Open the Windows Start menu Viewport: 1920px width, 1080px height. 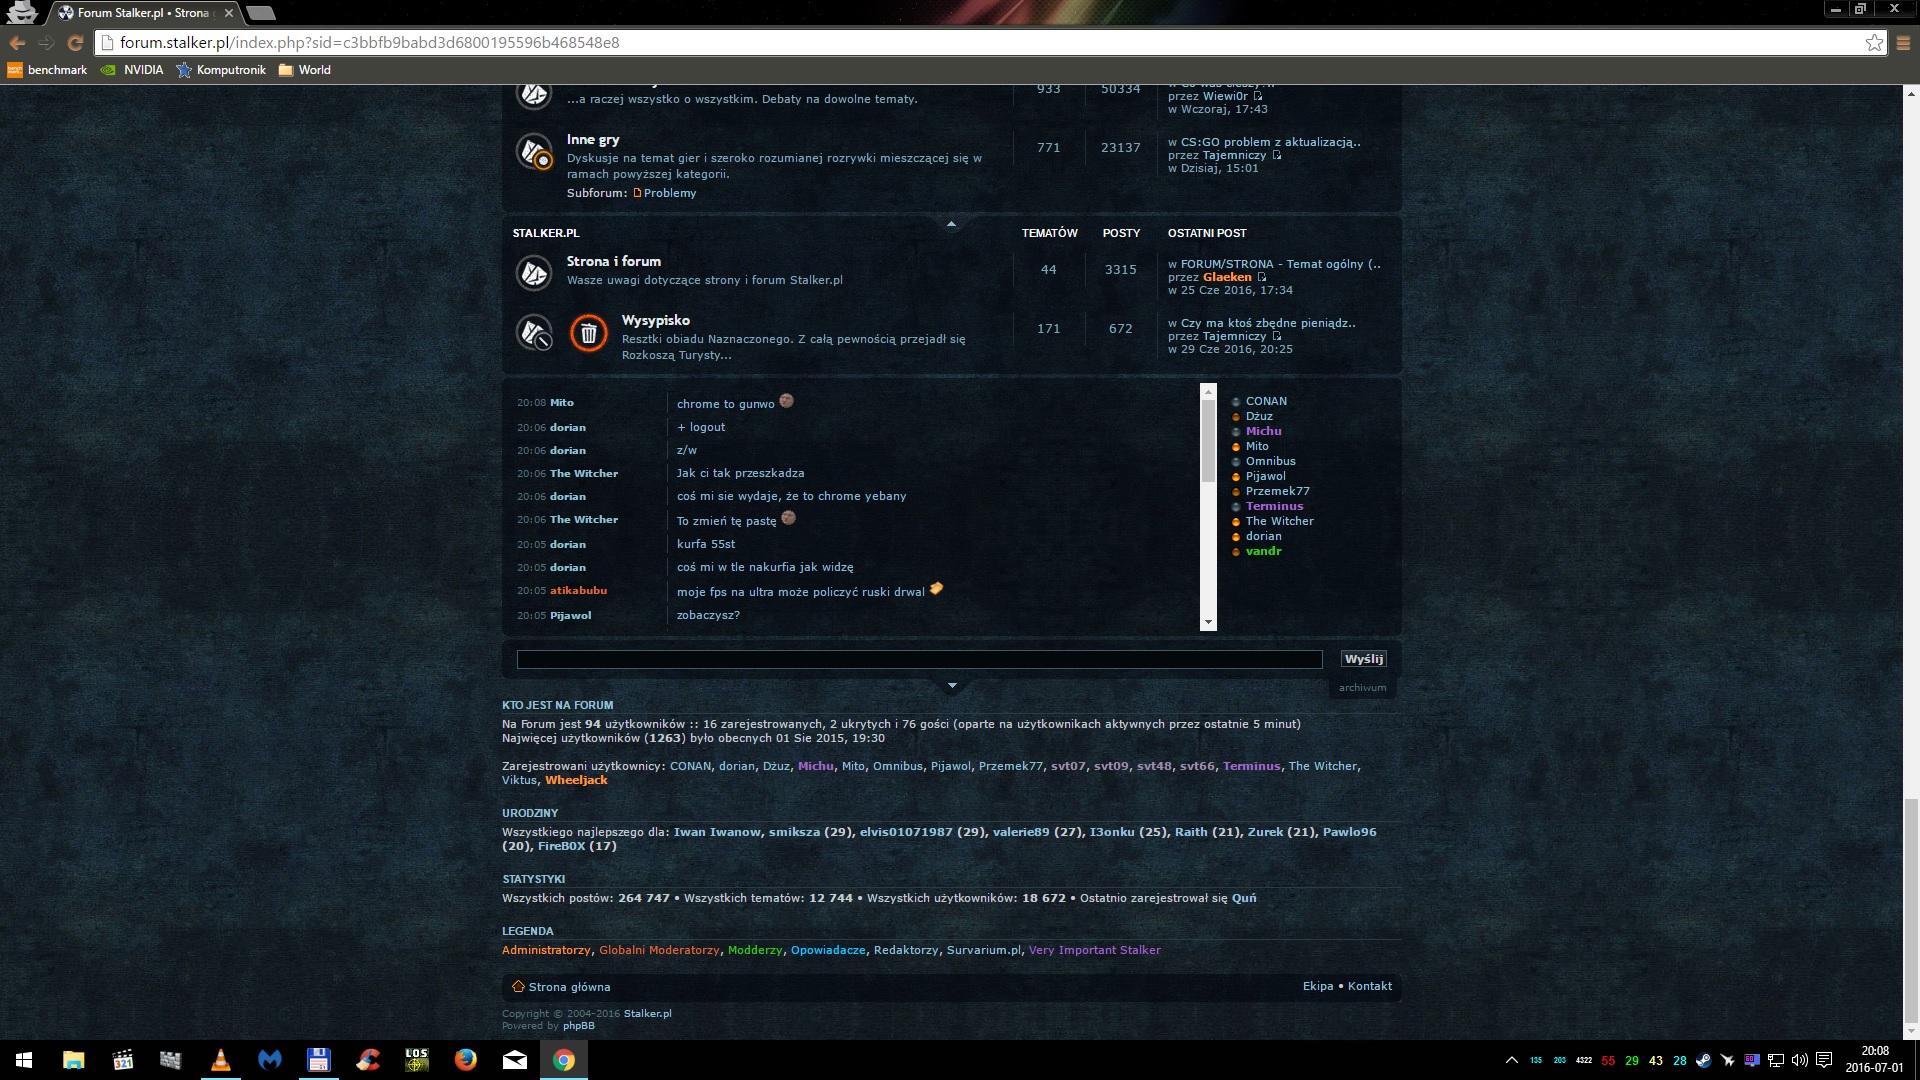pyautogui.click(x=24, y=1060)
